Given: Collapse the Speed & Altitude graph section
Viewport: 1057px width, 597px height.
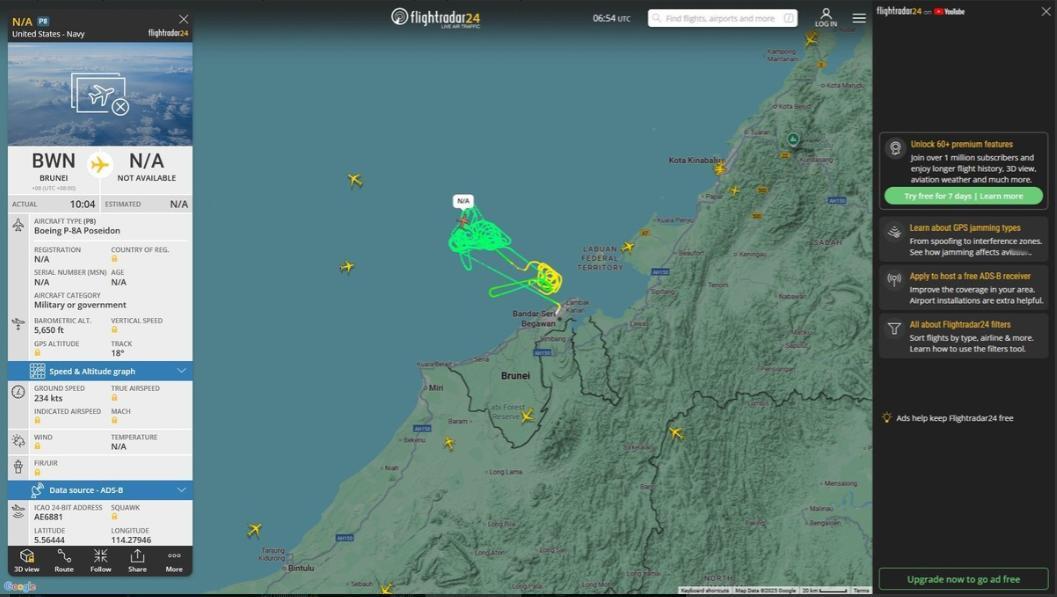Looking at the screenshot, I should pyautogui.click(x=181, y=371).
